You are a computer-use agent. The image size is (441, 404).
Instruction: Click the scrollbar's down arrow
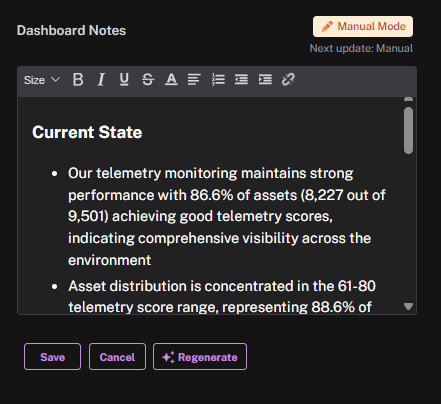(408, 306)
